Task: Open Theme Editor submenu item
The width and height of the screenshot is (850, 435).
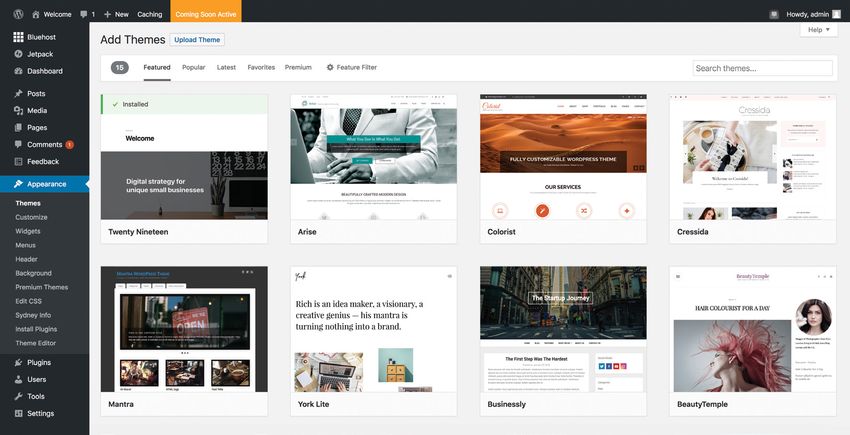Action: pyautogui.click(x=36, y=343)
